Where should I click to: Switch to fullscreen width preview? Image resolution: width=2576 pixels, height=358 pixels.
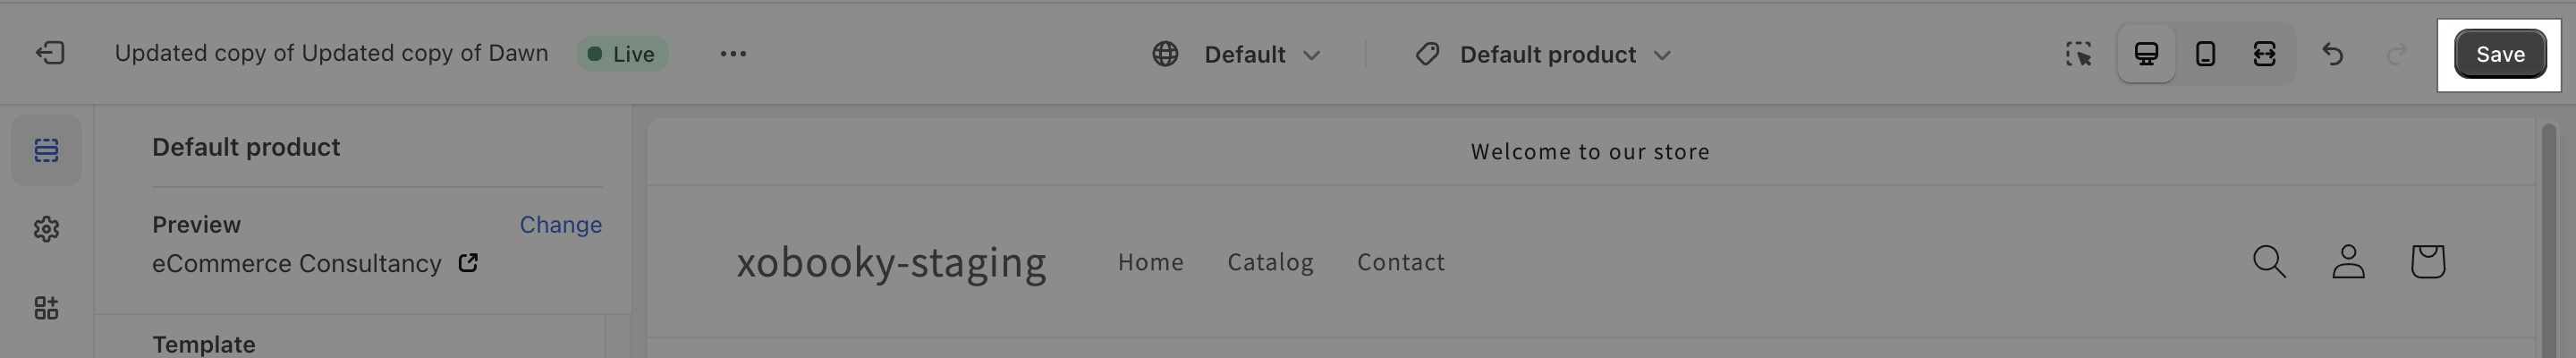tap(2264, 54)
